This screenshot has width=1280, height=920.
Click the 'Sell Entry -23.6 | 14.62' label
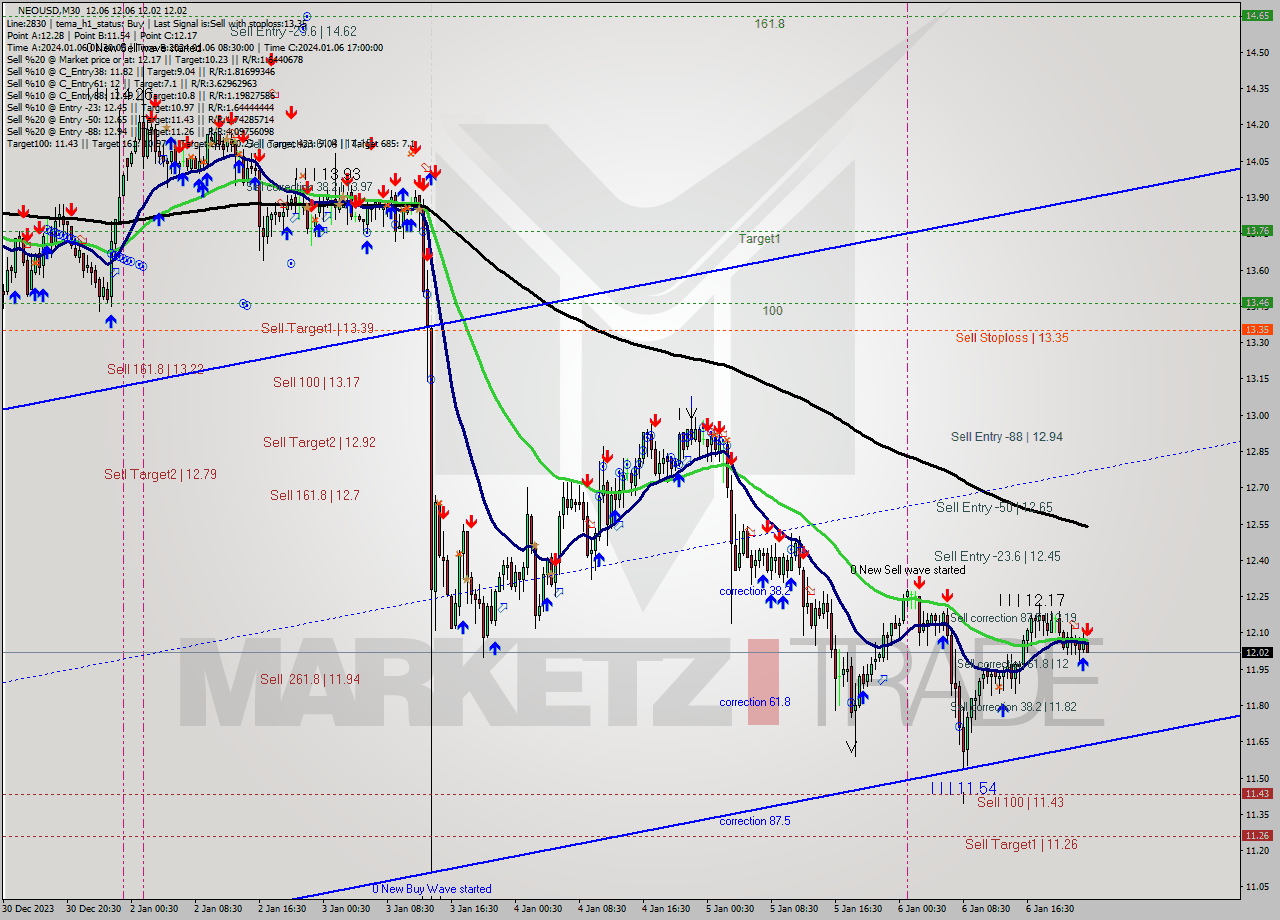click(x=292, y=31)
